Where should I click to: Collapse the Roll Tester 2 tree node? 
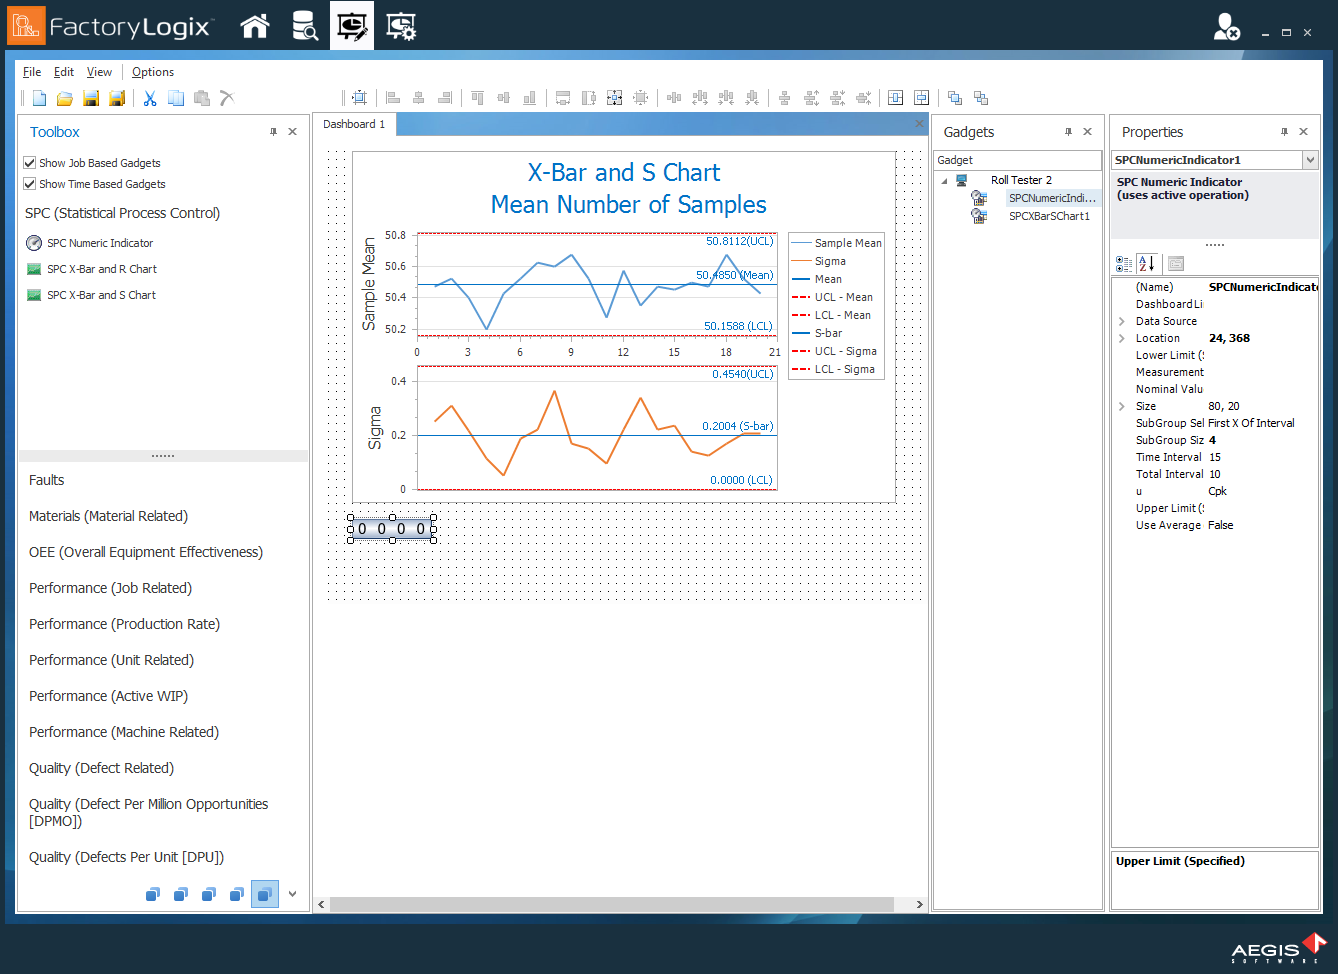[x=944, y=181]
